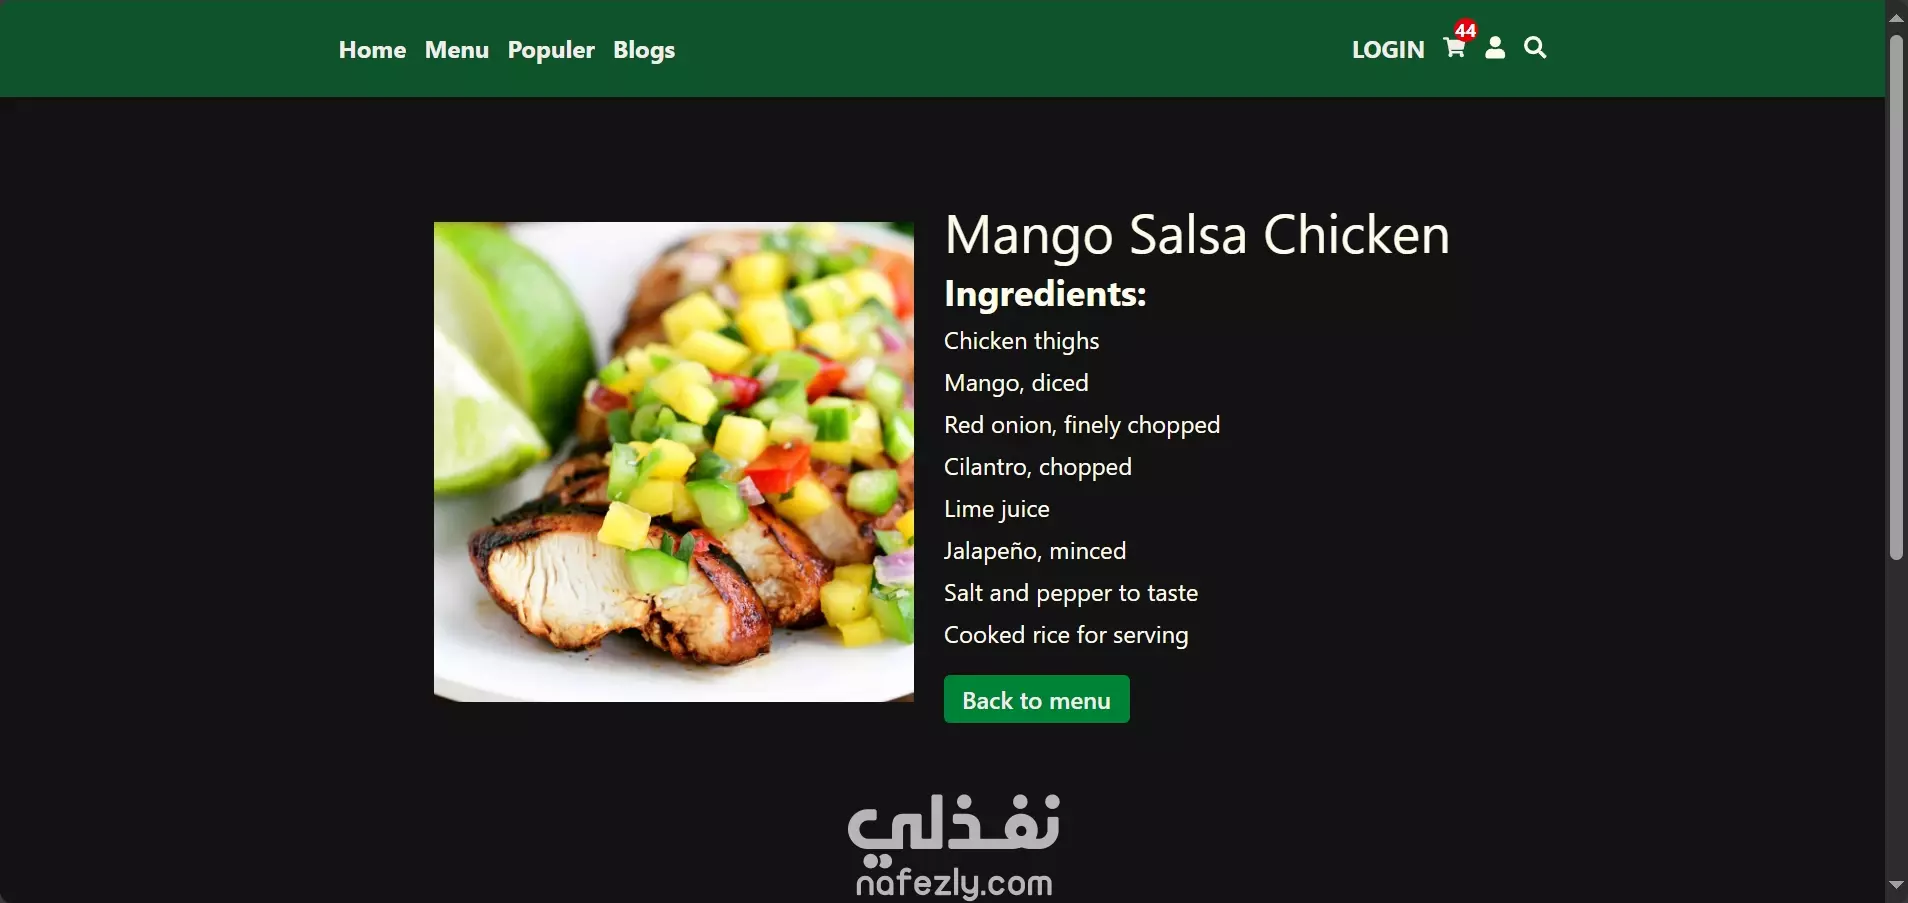This screenshot has width=1908, height=903.
Task: Visit the Blogs page
Action: [644, 50]
